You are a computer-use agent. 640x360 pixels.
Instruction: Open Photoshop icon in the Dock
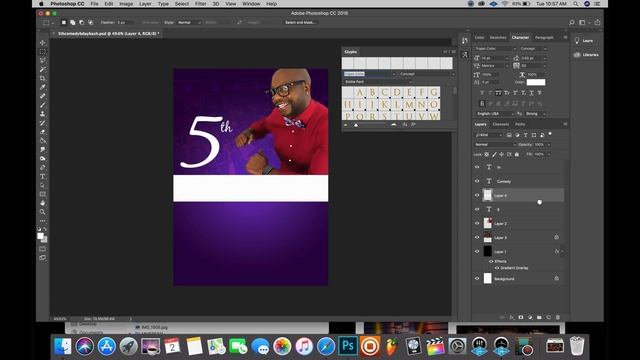[x=348, y=346]
